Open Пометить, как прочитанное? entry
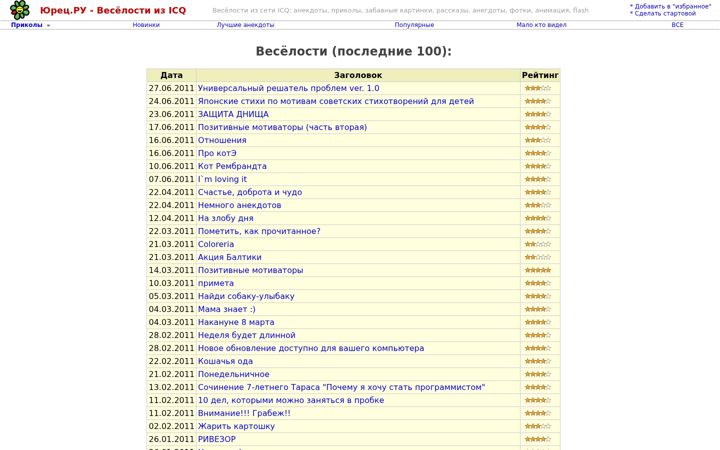The width and height of the screenshot is (720, 450). click(259, 231)
